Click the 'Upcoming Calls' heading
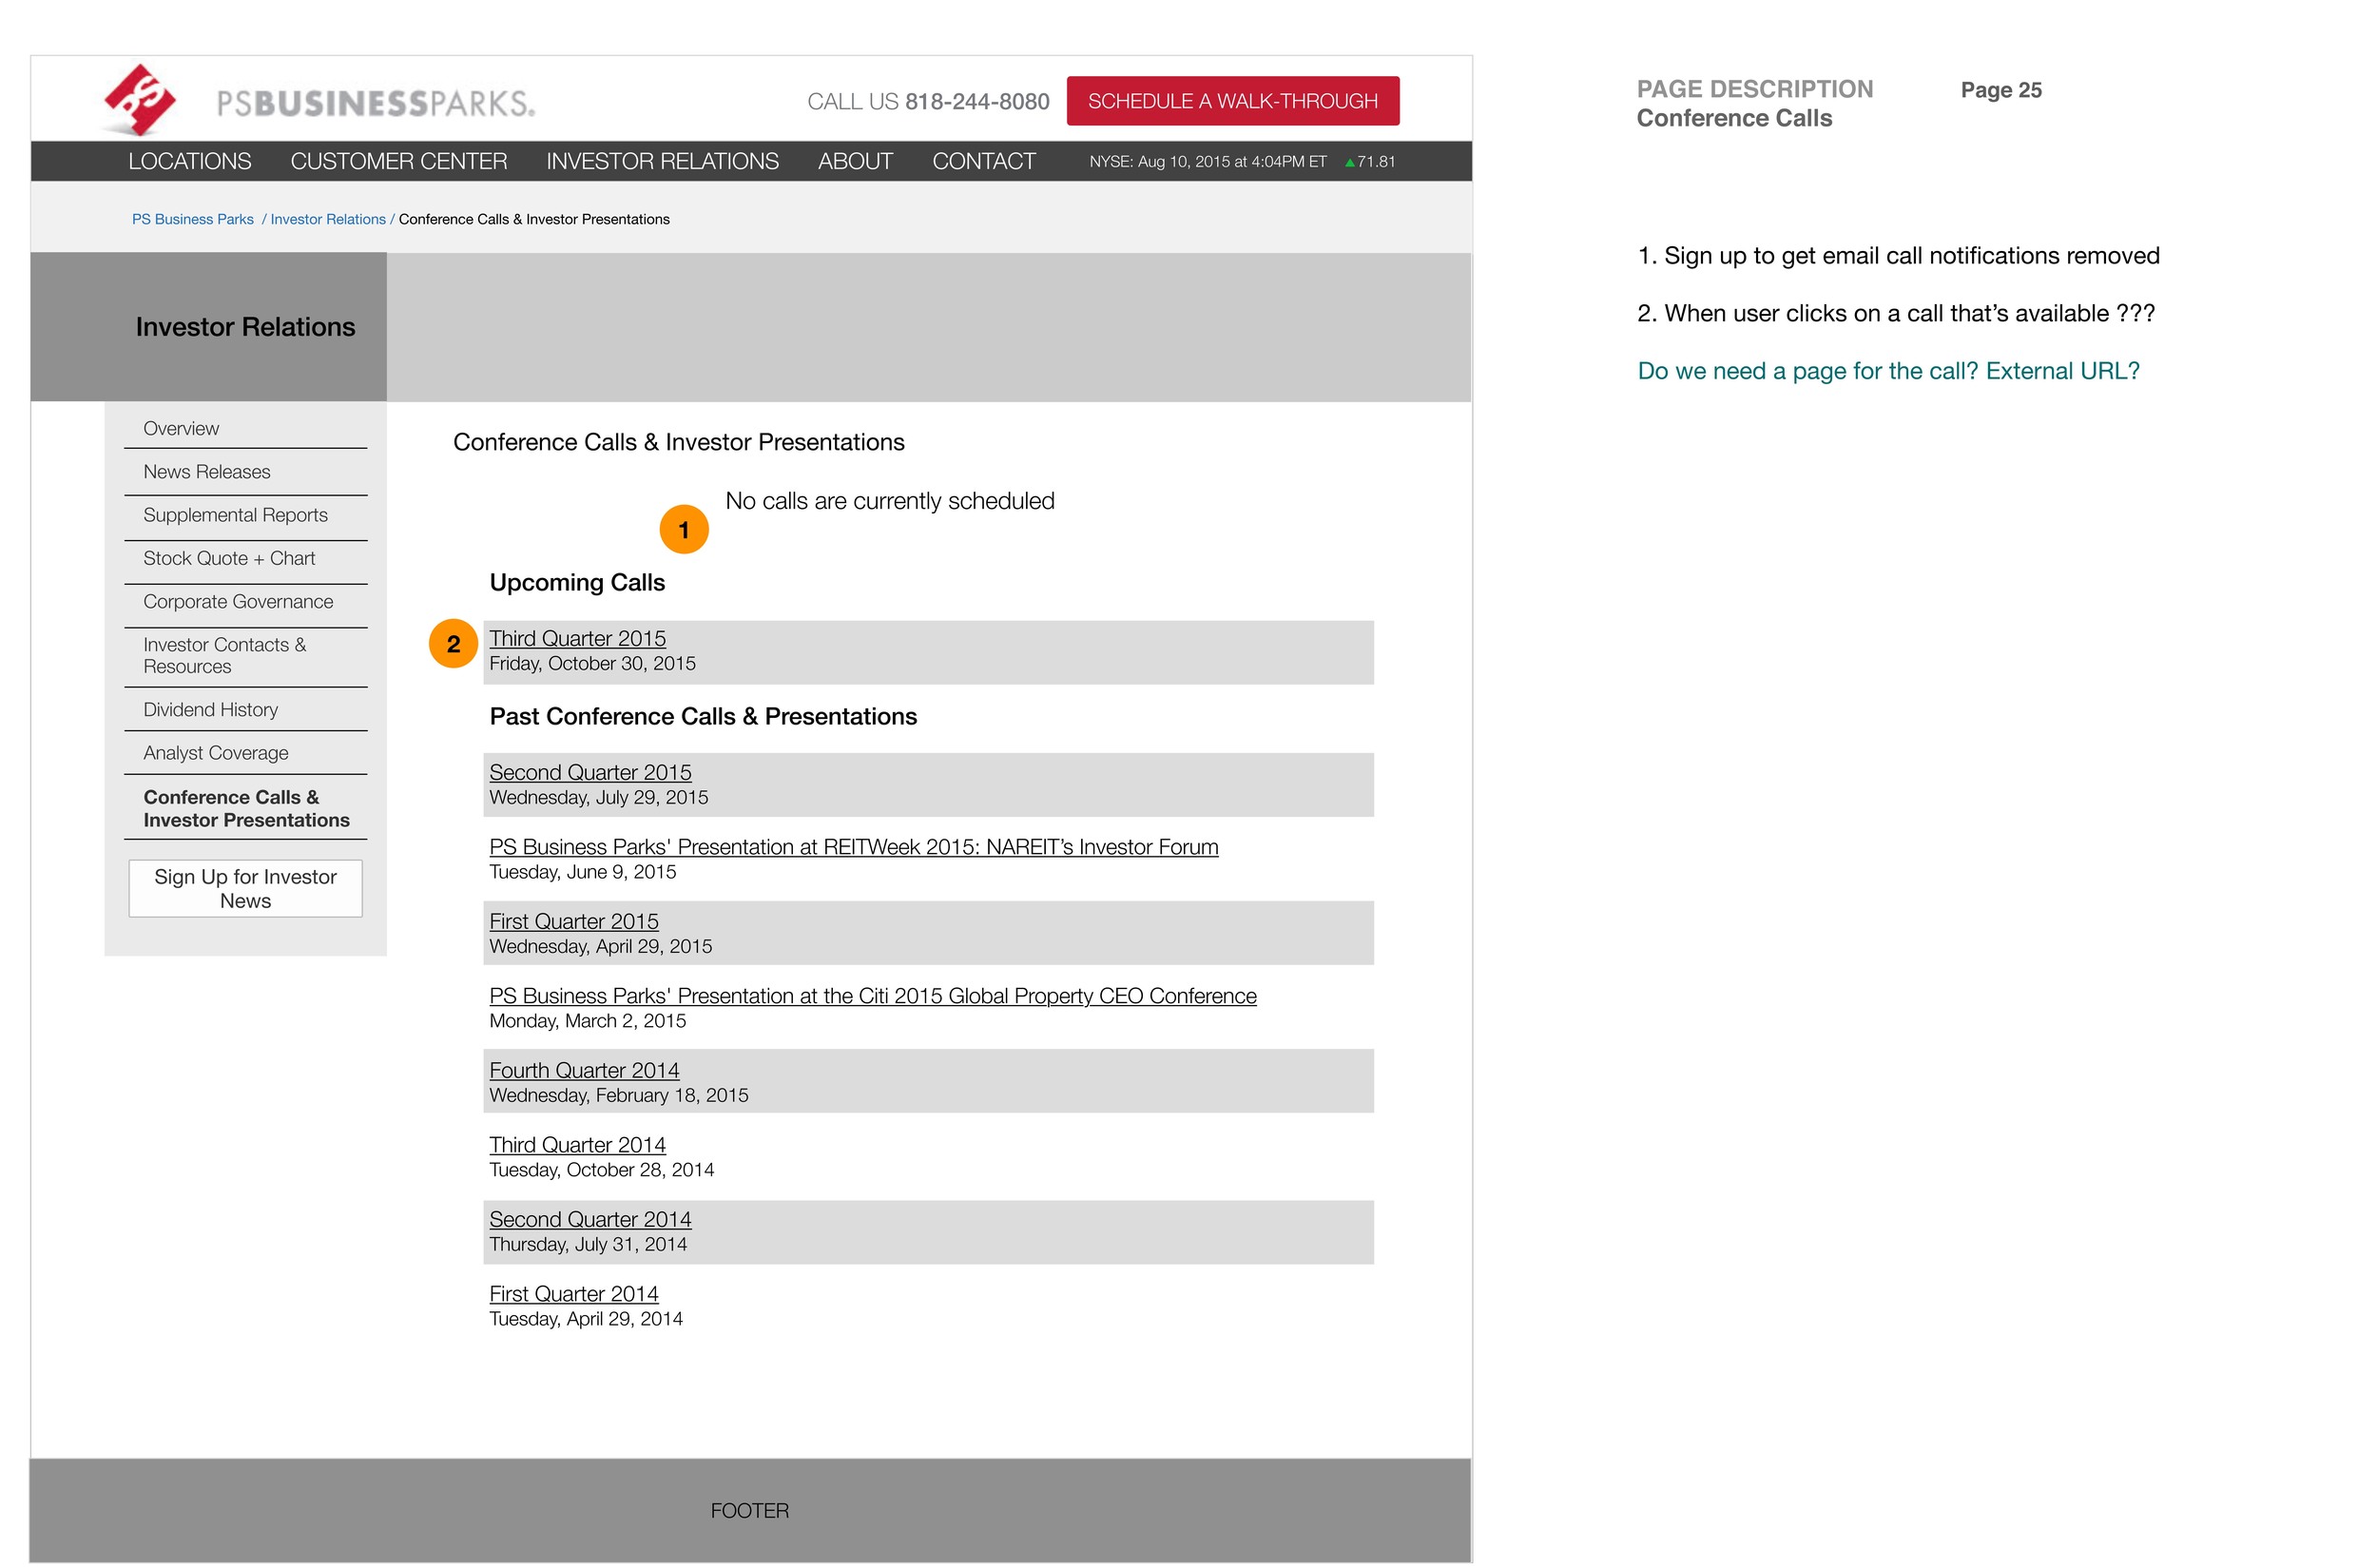Screen dimensions: 2377x1568 click(x=577, y=582)
